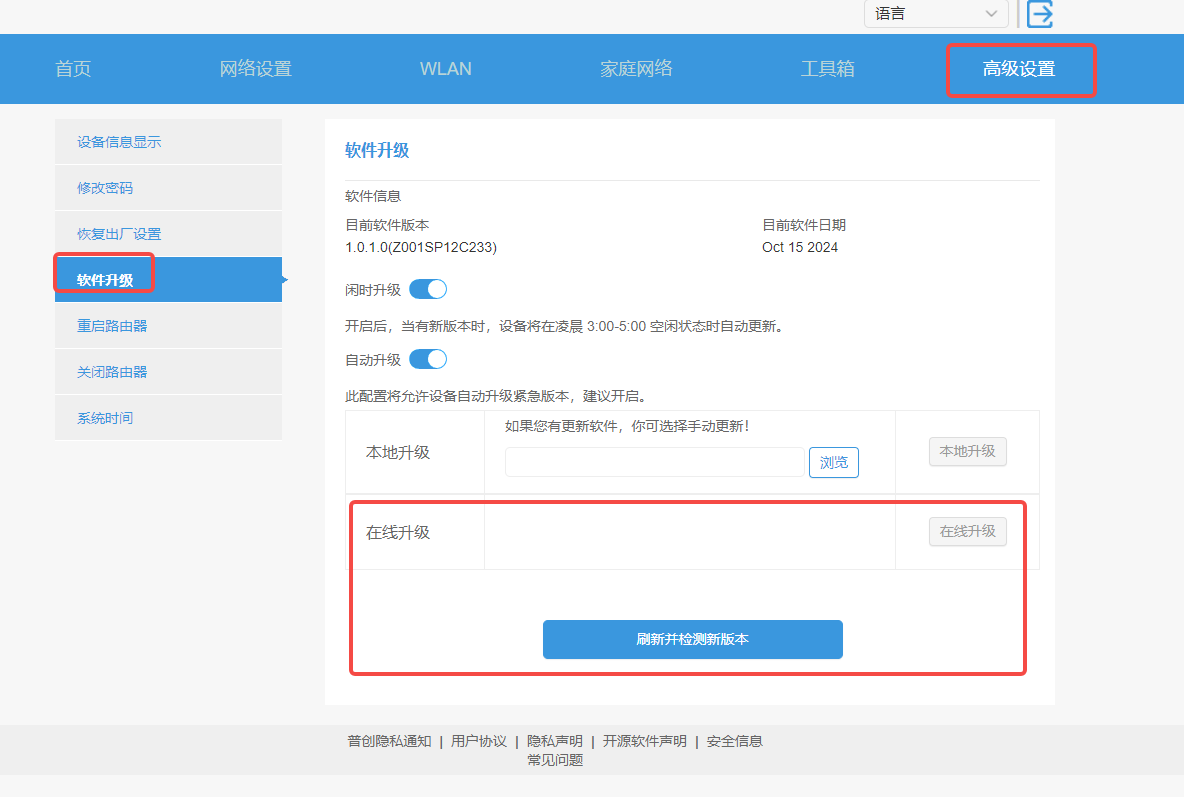Select 修改密码 from the sidebar
This screenshot has width=1184, height=797.
105,187
